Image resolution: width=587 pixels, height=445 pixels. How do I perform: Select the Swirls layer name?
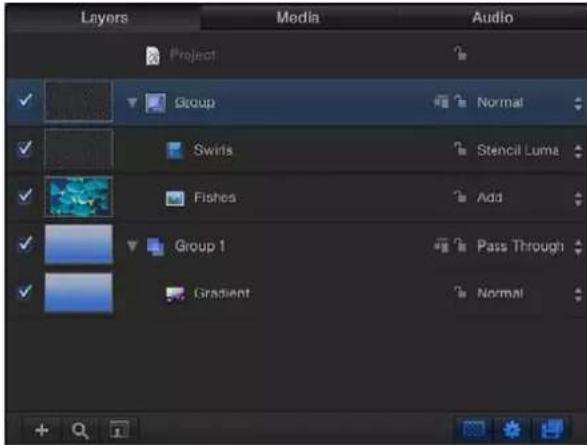[213, 150]
